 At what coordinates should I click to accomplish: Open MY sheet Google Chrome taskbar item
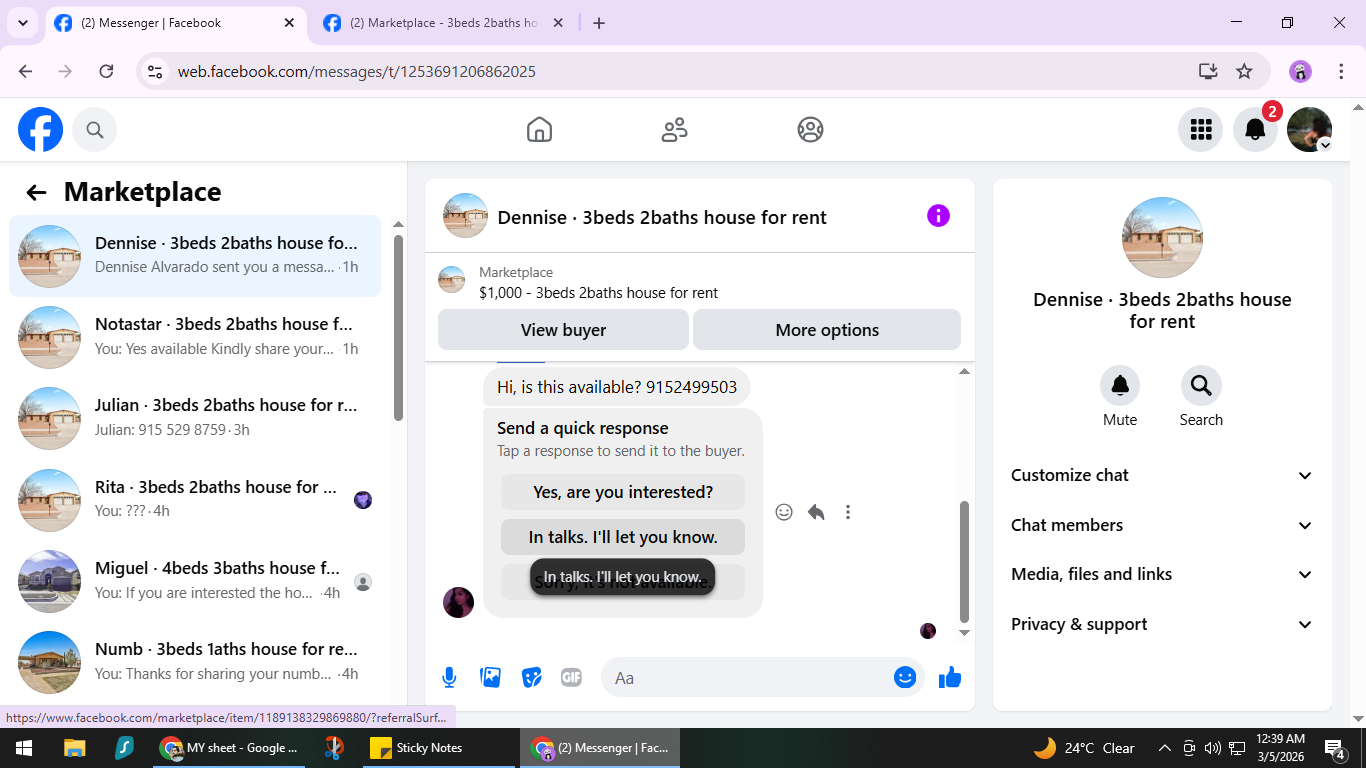pyautogui.click(x=230, y=748)
